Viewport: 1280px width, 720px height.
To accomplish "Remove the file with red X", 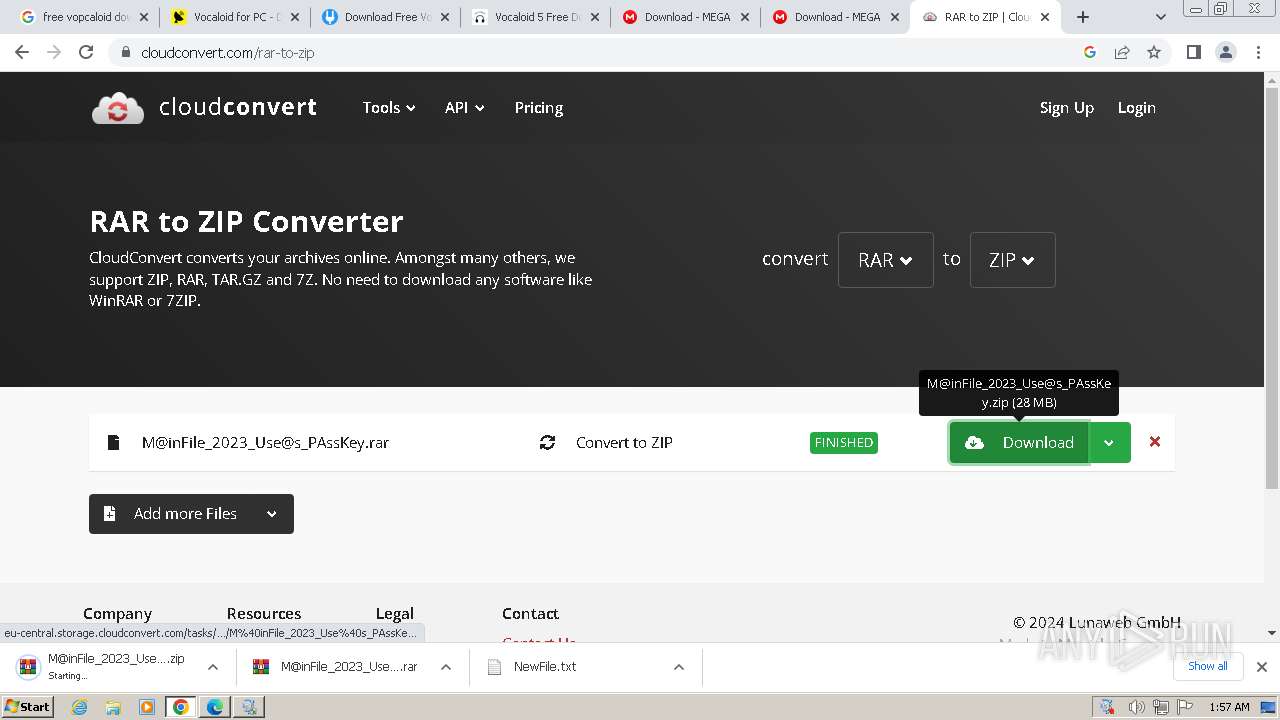I will [1155, 441].
